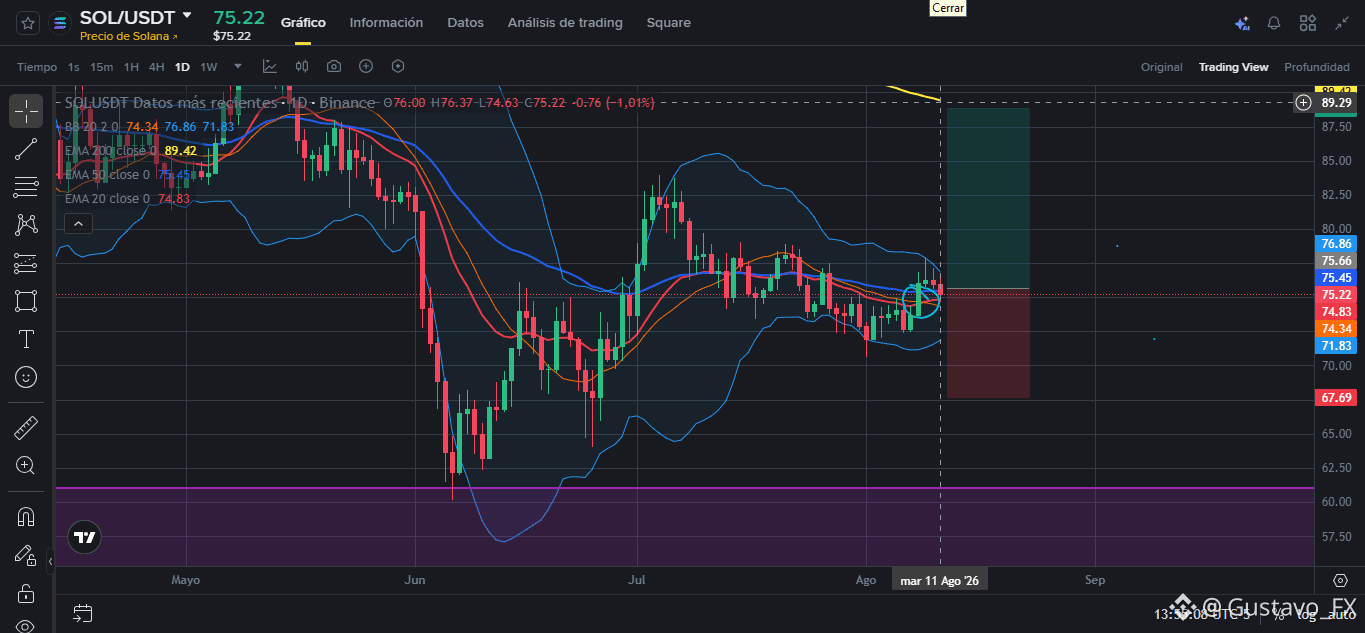Open price scale settings hexagon icon
Screen dimensions: 1365x633
[1341, 580]
